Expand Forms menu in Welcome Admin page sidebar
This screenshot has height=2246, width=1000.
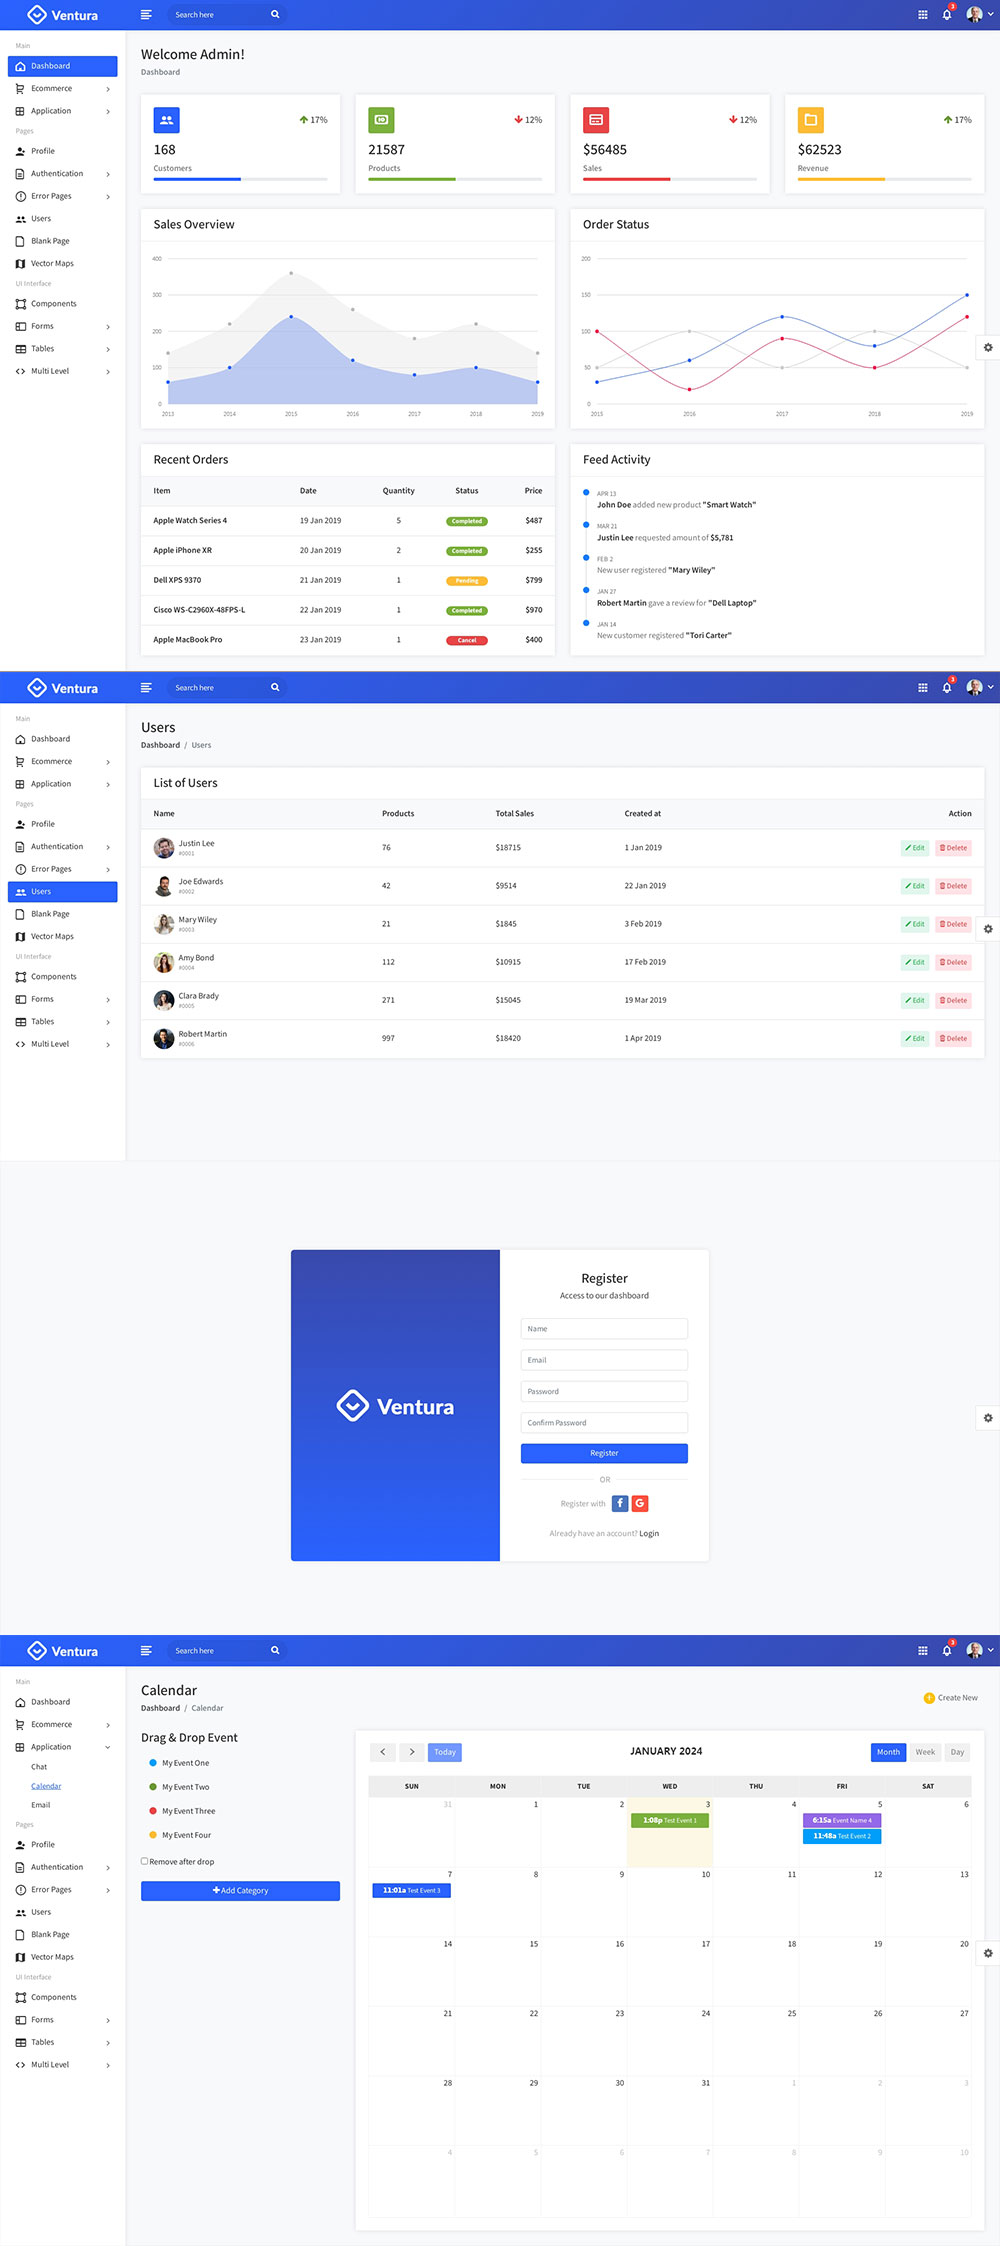tap(62, 326)
